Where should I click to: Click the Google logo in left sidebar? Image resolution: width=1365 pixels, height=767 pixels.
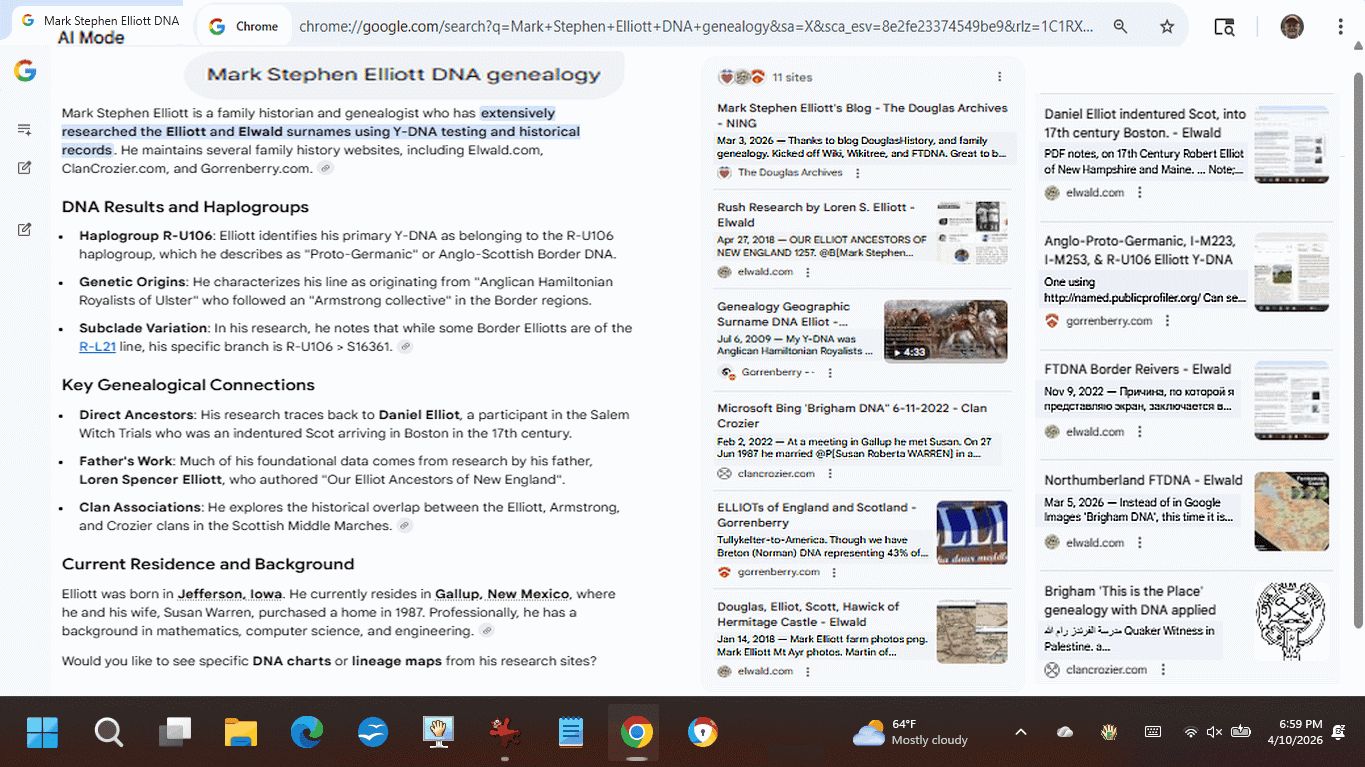pyautogui.click(x=25, y=70)
